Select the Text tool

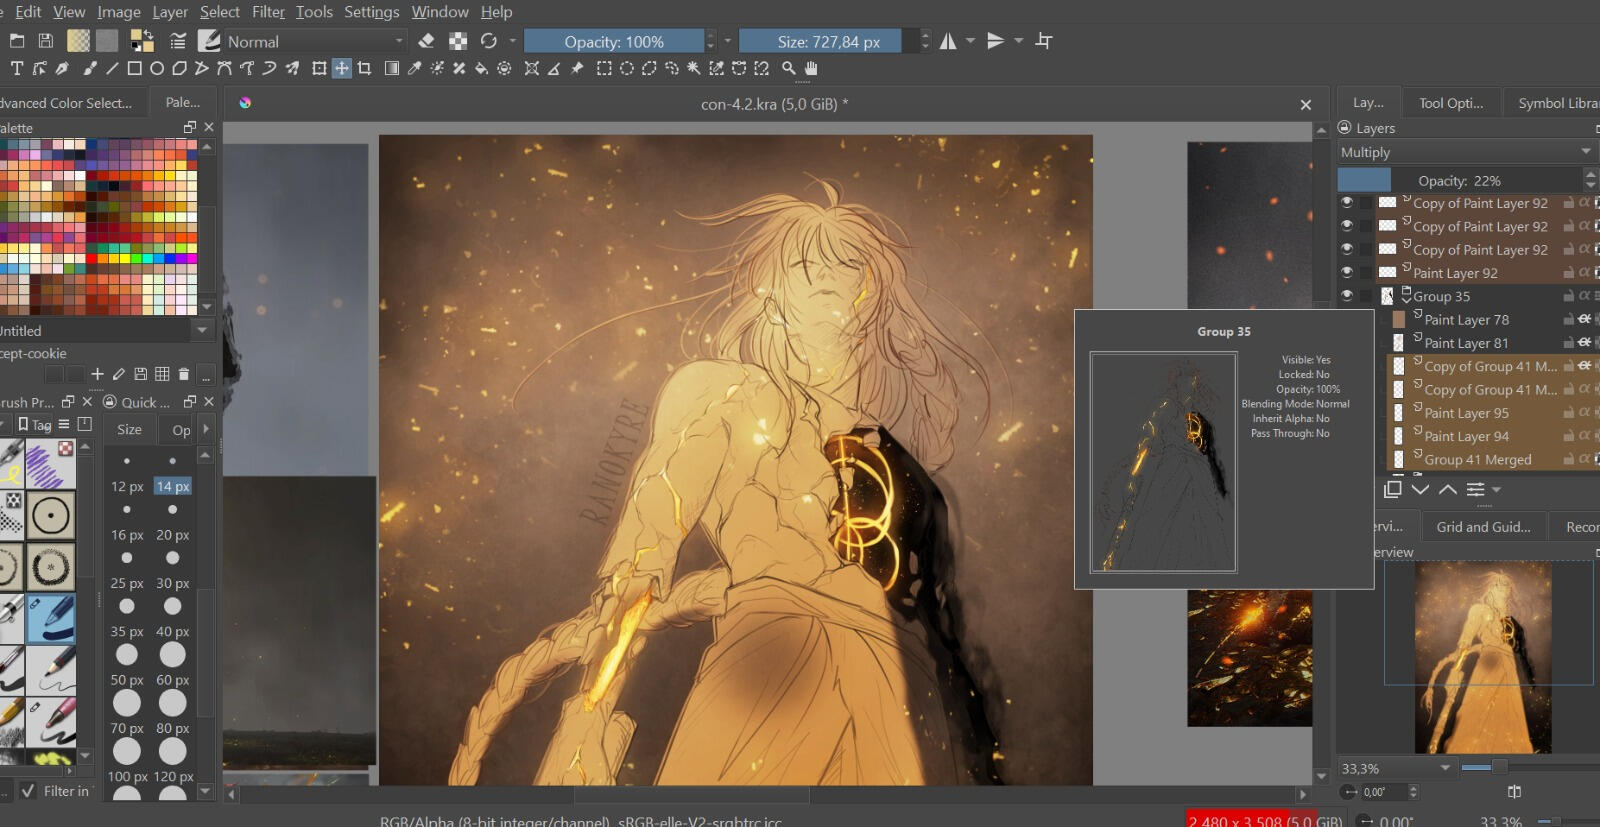point(16,68)
